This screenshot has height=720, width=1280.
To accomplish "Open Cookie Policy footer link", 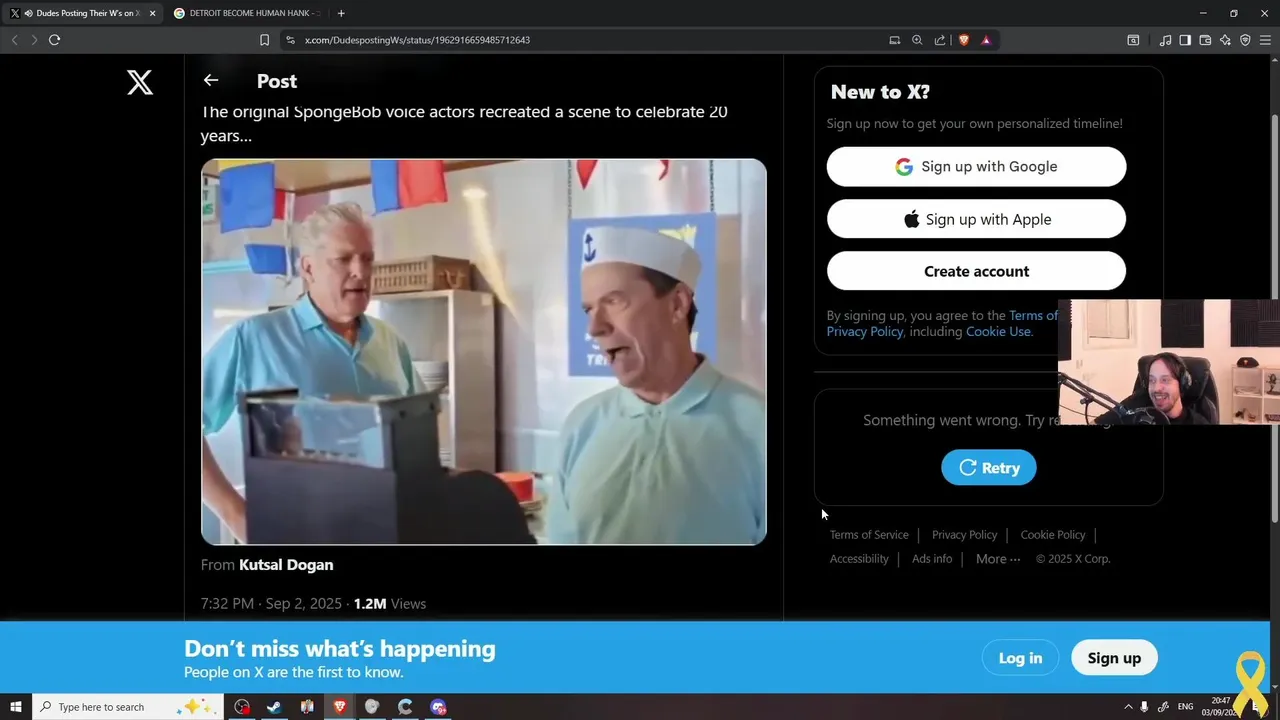I will (1053, 535).
